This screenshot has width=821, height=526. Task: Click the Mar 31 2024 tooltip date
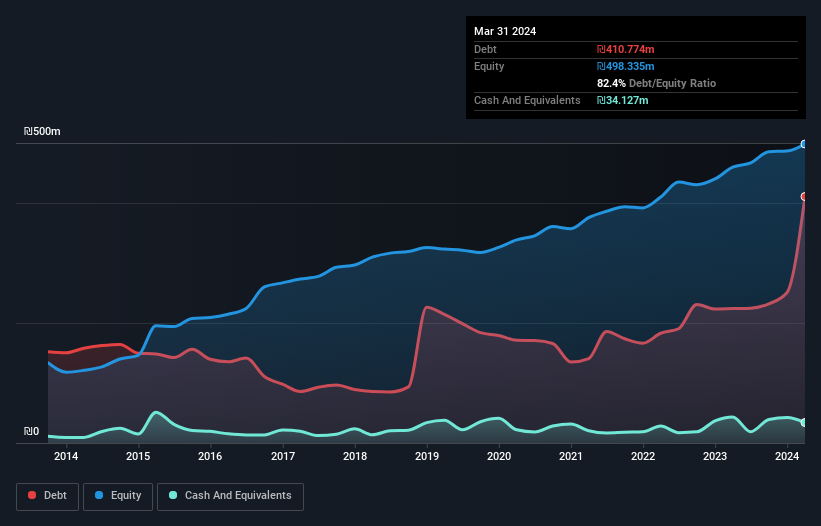click(505, 31)
